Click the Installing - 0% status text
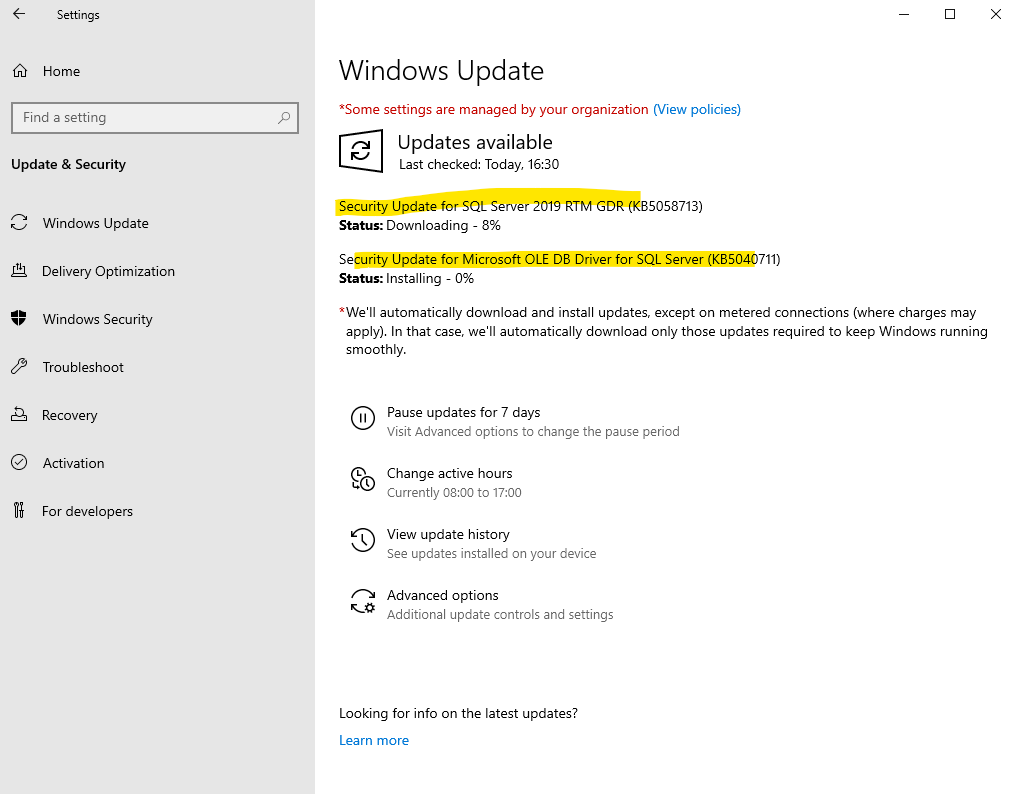Viewport: 1013px width, 794px height. pyautogui.click(x=430, y=278)
